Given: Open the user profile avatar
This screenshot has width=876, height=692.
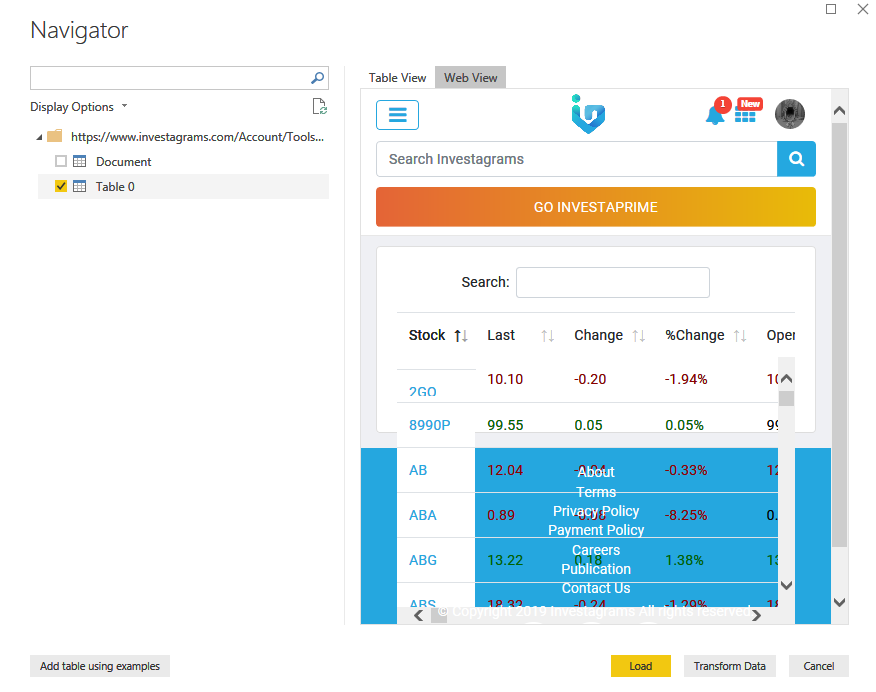Looking at the screenshot, I should [x=789, y=114].
